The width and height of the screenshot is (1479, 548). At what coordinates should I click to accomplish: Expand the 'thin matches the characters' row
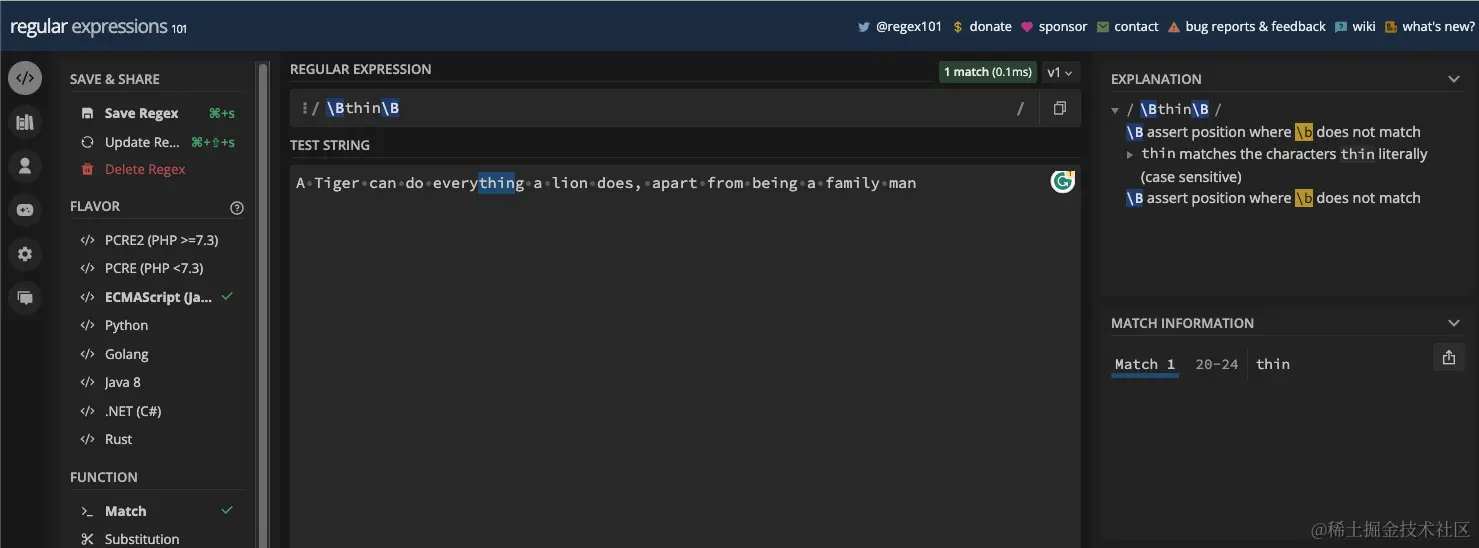point(1130,154)
